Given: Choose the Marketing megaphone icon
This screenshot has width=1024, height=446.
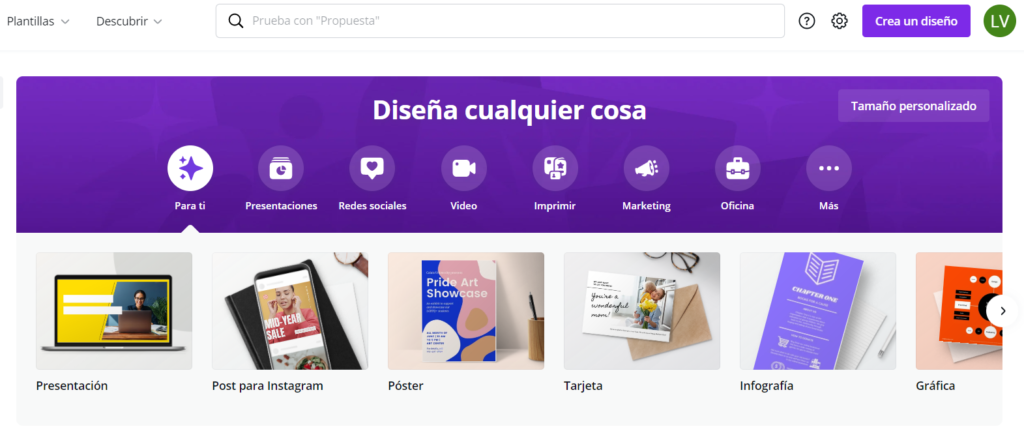Looking at the screenshot, I should click(647, 168).
